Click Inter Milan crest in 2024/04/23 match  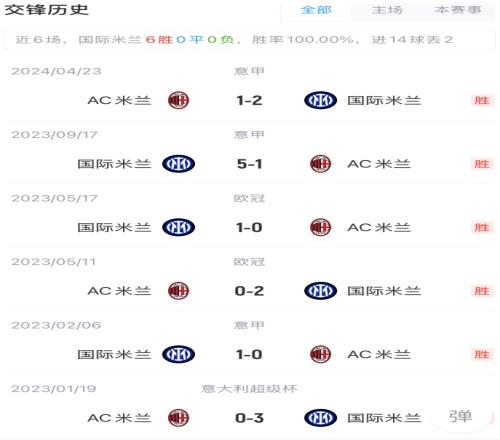[x=320, y=100]
